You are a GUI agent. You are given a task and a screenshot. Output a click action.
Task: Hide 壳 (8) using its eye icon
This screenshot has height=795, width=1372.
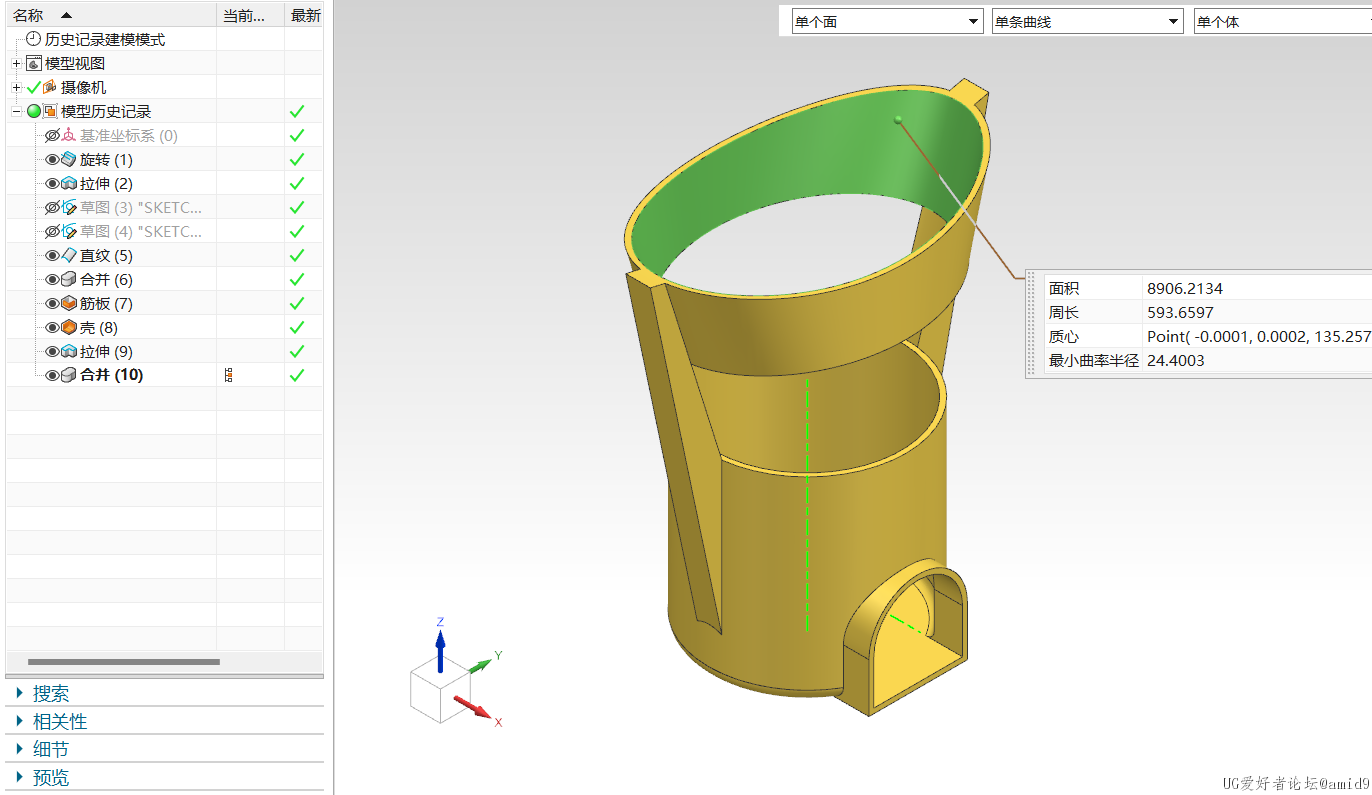click(52, 327)
